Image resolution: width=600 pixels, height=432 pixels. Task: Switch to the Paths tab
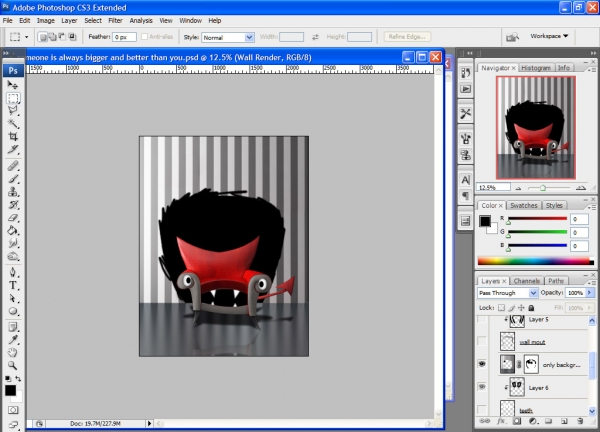(x=556, y=281)
